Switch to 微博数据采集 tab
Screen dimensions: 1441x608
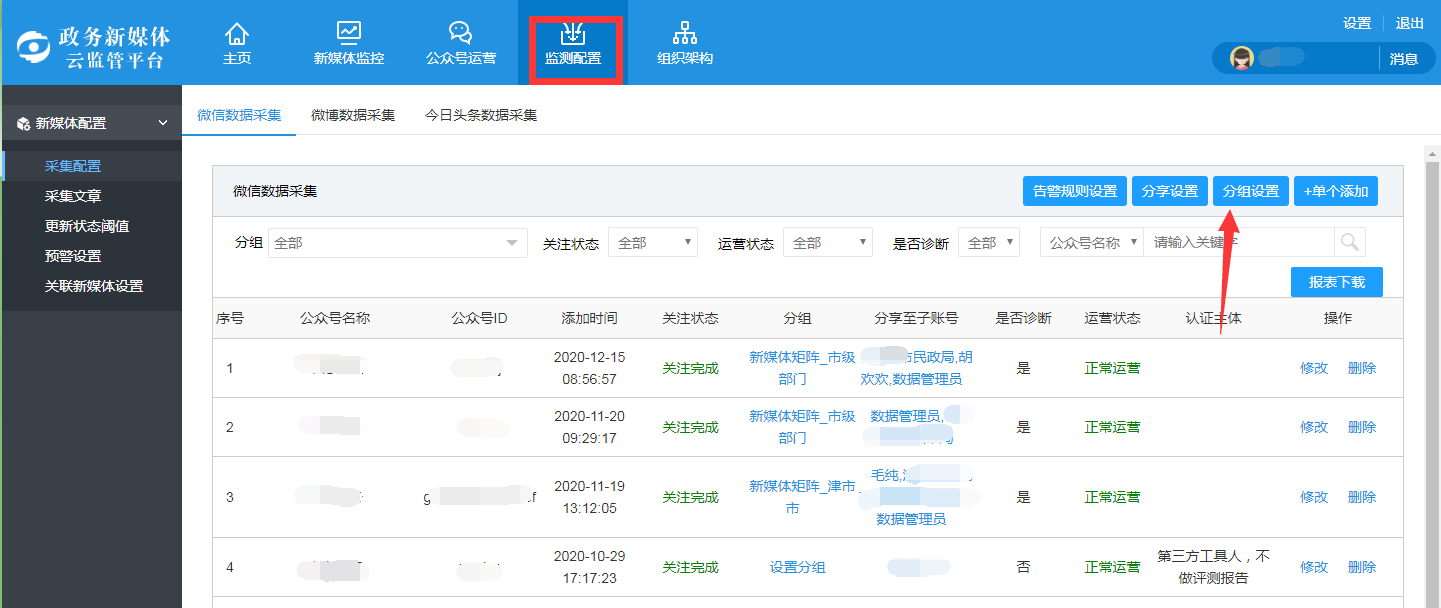tap(353, 115)
